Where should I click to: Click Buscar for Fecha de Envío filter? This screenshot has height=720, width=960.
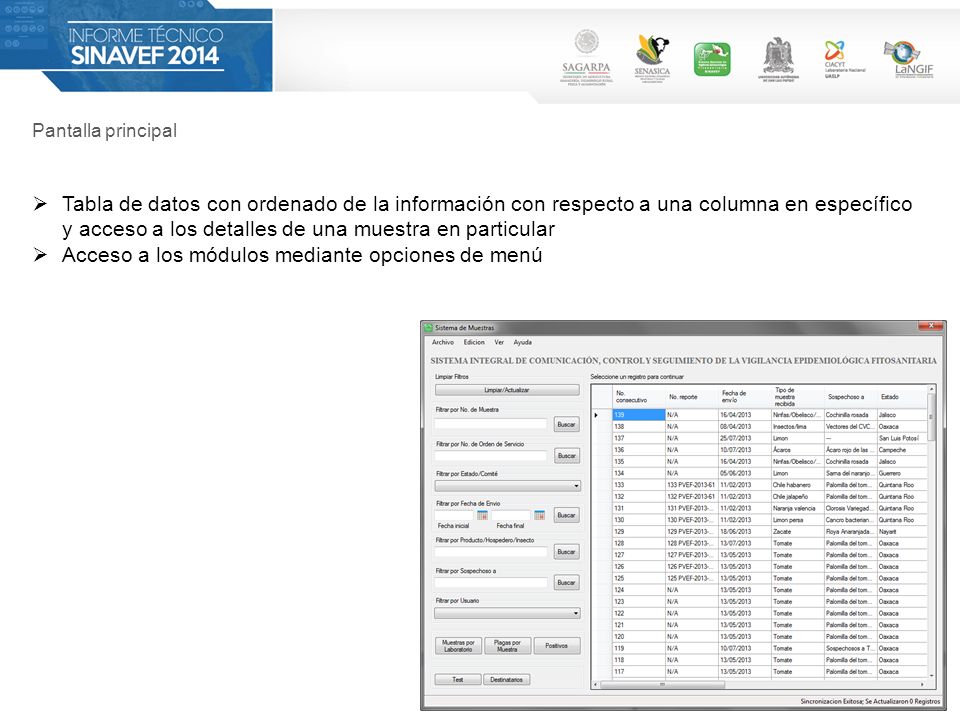(566, 516)
